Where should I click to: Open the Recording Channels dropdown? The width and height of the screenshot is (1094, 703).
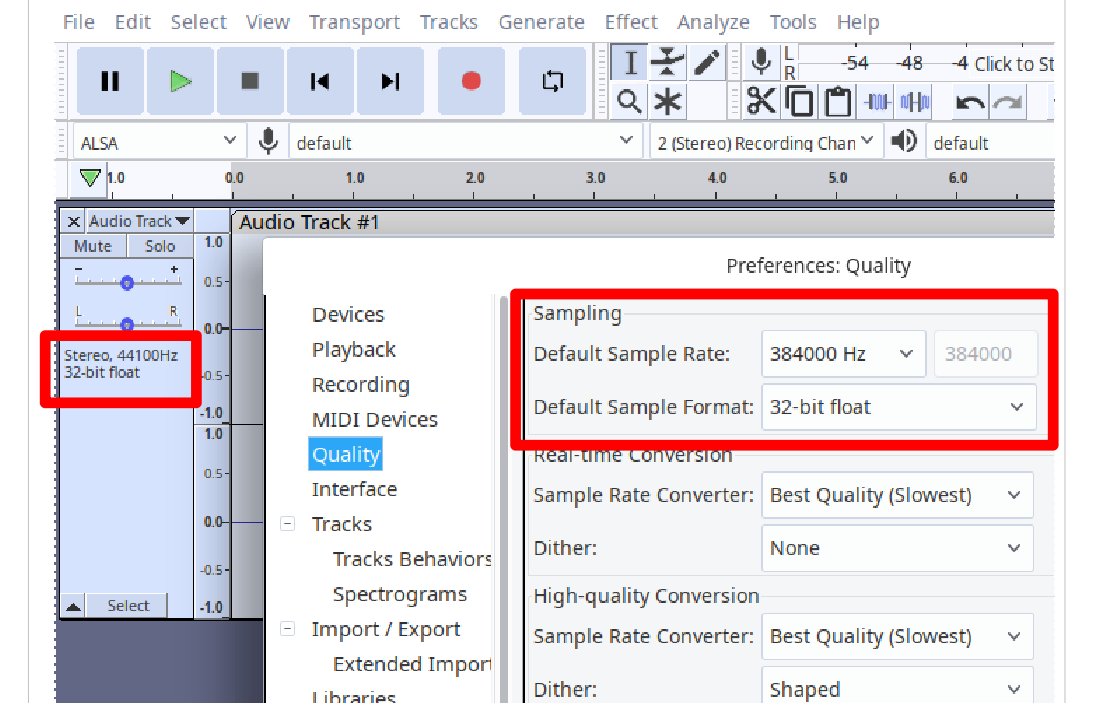766,142
